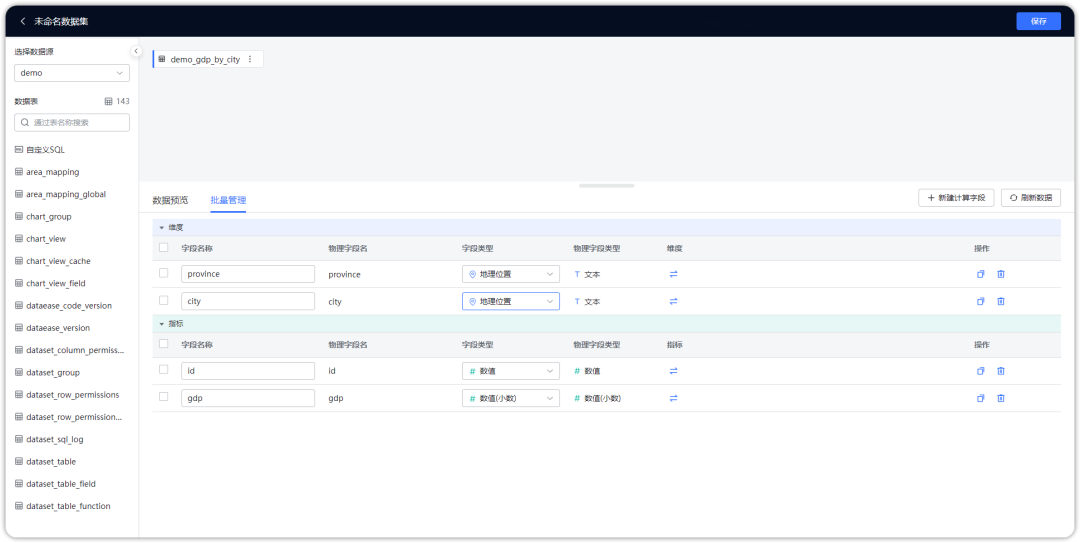
Task: Delete the city field using the trash icon
Action: point(1000,301)
